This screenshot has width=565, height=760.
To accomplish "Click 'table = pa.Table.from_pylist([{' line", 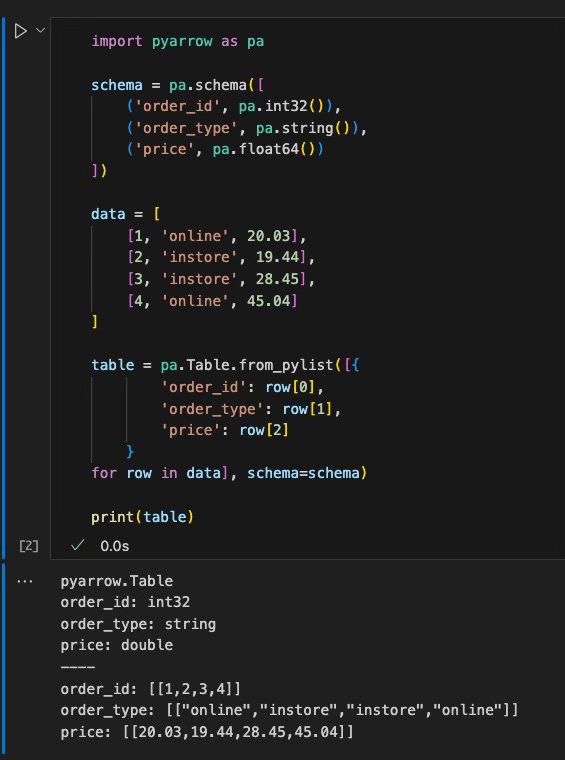I will tap(226, 365).
